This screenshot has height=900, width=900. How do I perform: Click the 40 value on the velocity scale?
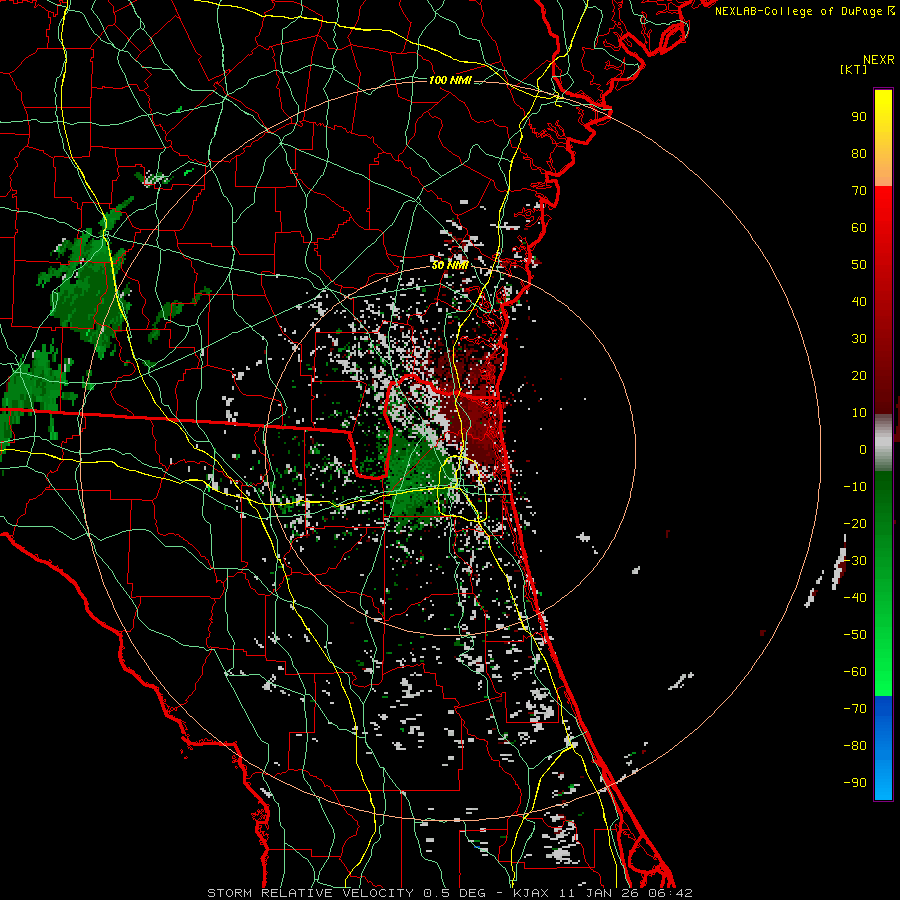tap(859, 301)
